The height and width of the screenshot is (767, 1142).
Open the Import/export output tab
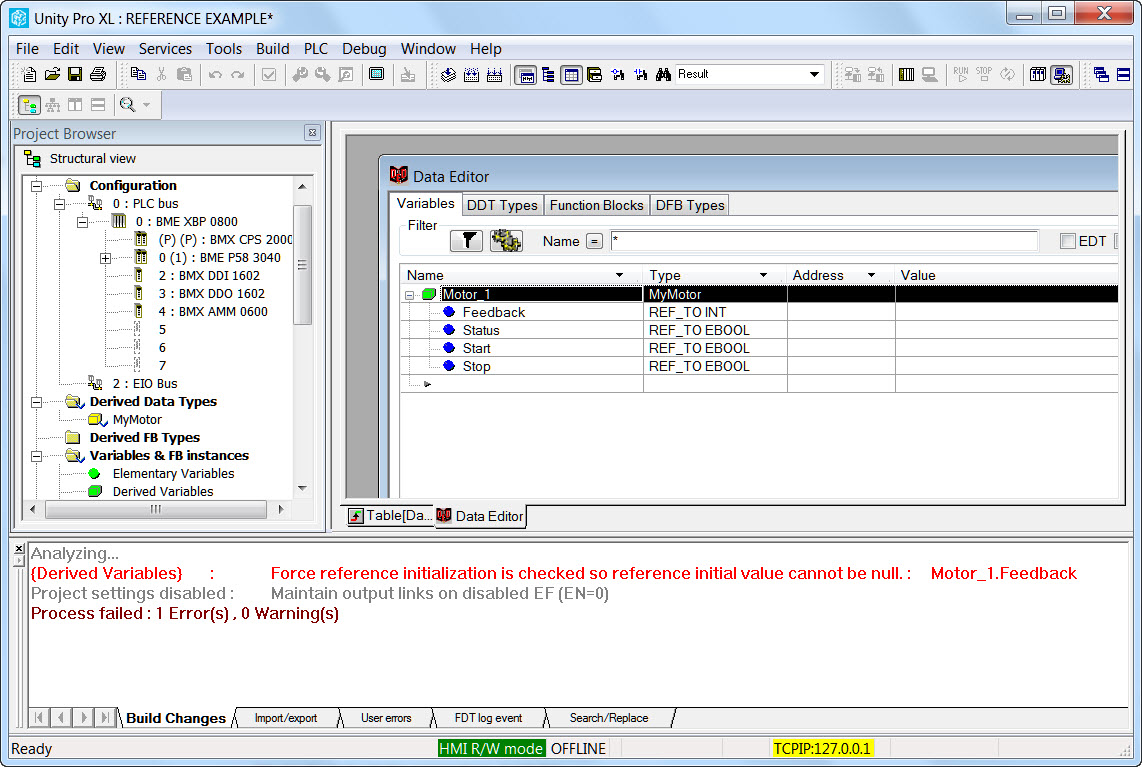coord(286,718)
